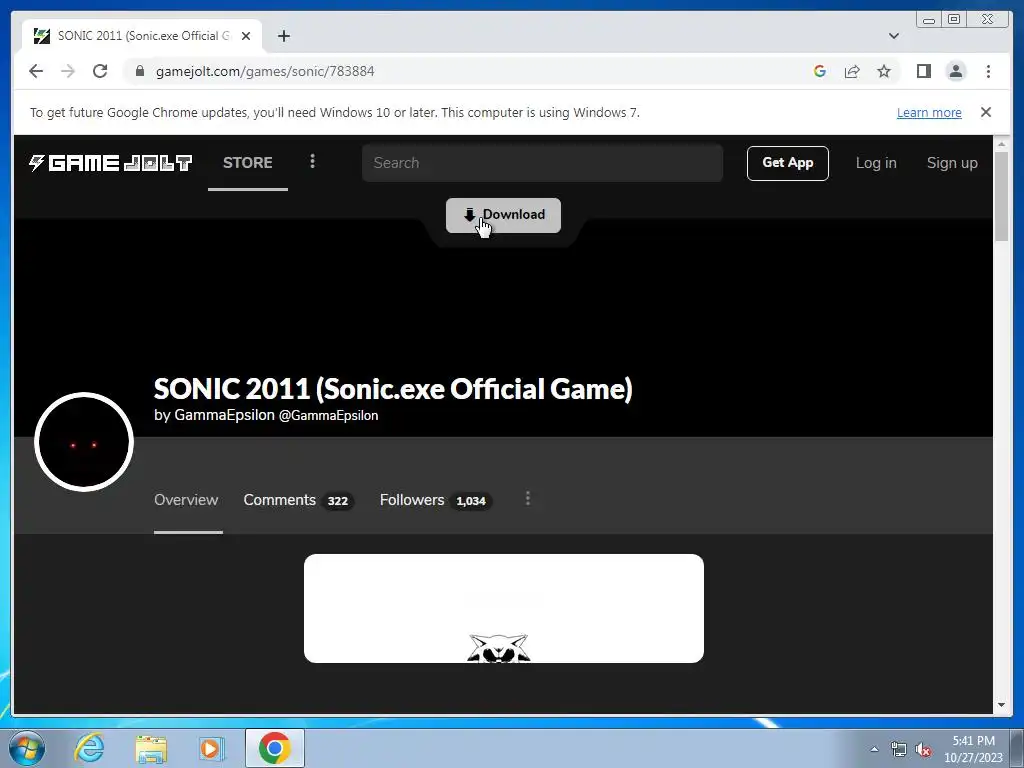View site information lock icon
1024x768 pixels.
pos(140,71)
